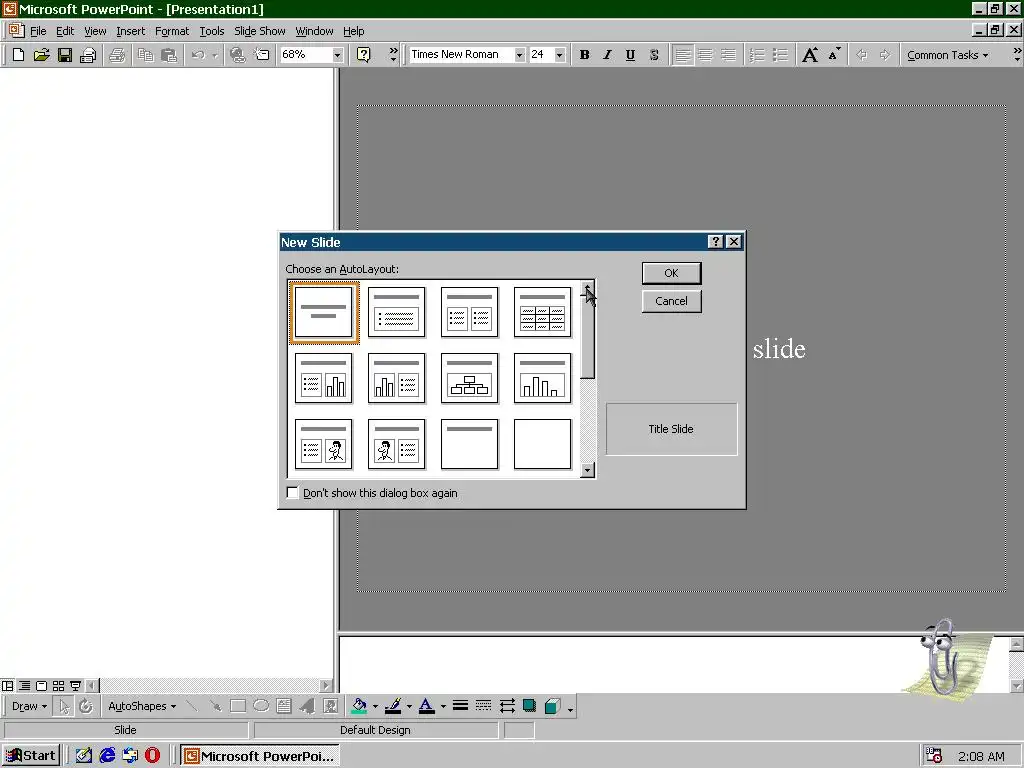Apply Bold formatting
1024x768 pixels.
584,55
